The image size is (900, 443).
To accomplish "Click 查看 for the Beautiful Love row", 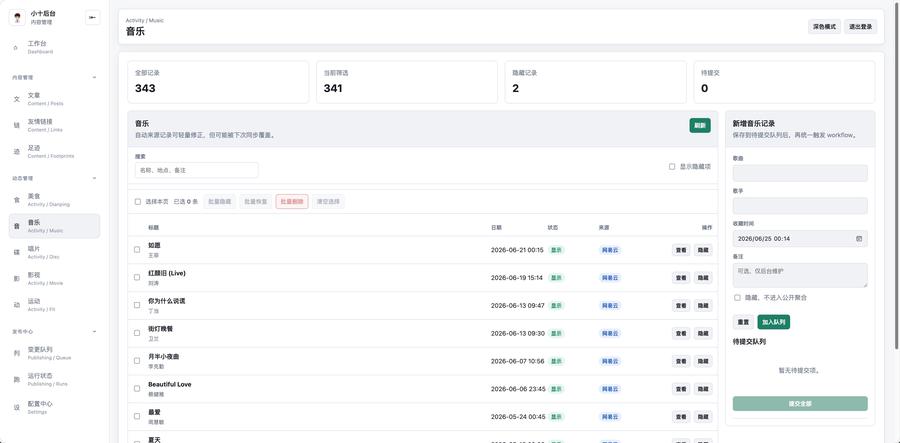I will [x=681, y=388].
